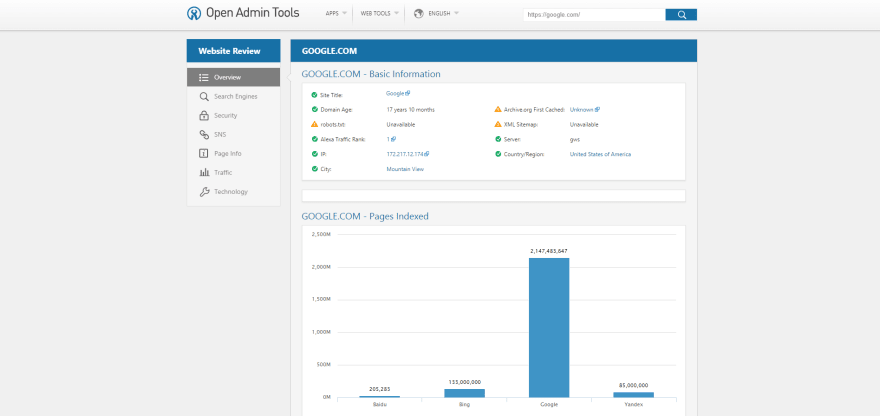This screenshot has width=880, height=416.
Task: Open the WEB TOOLS dropdown menu
Action: pyautogui.click(x=379, y=13)
